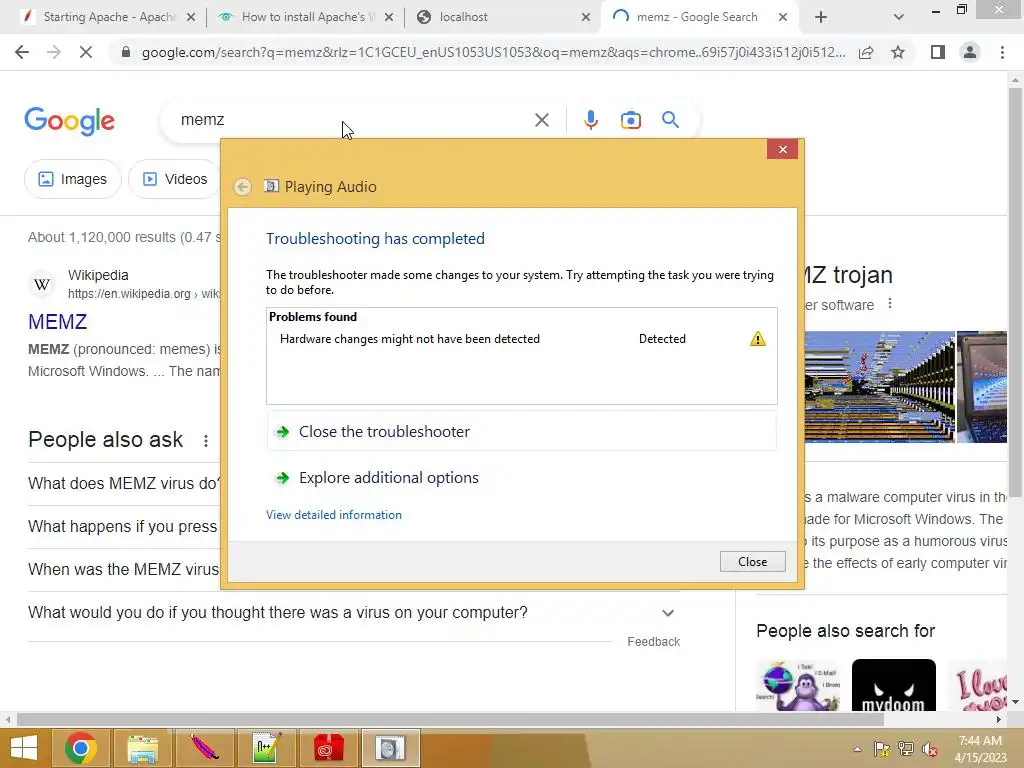The height and width of the screenshot is (768, 1024).
Task: Start voice search with microphone icon
Action: (590, 120)
